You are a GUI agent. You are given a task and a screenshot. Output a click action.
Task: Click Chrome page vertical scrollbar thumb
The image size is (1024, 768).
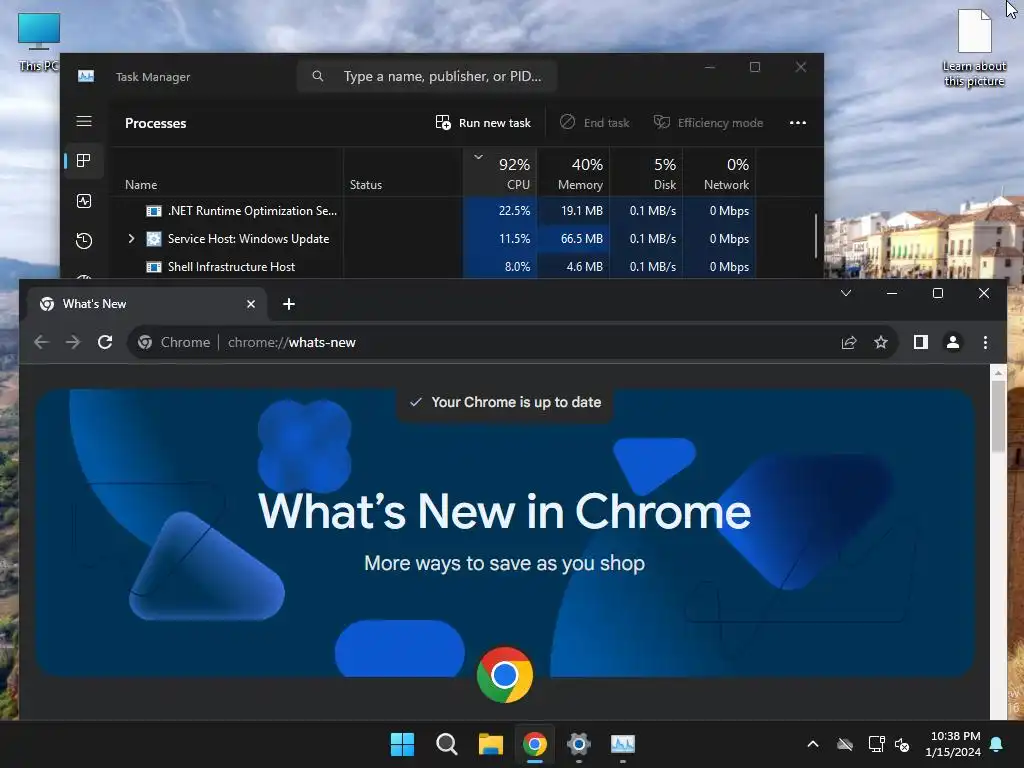coord(998,415)
